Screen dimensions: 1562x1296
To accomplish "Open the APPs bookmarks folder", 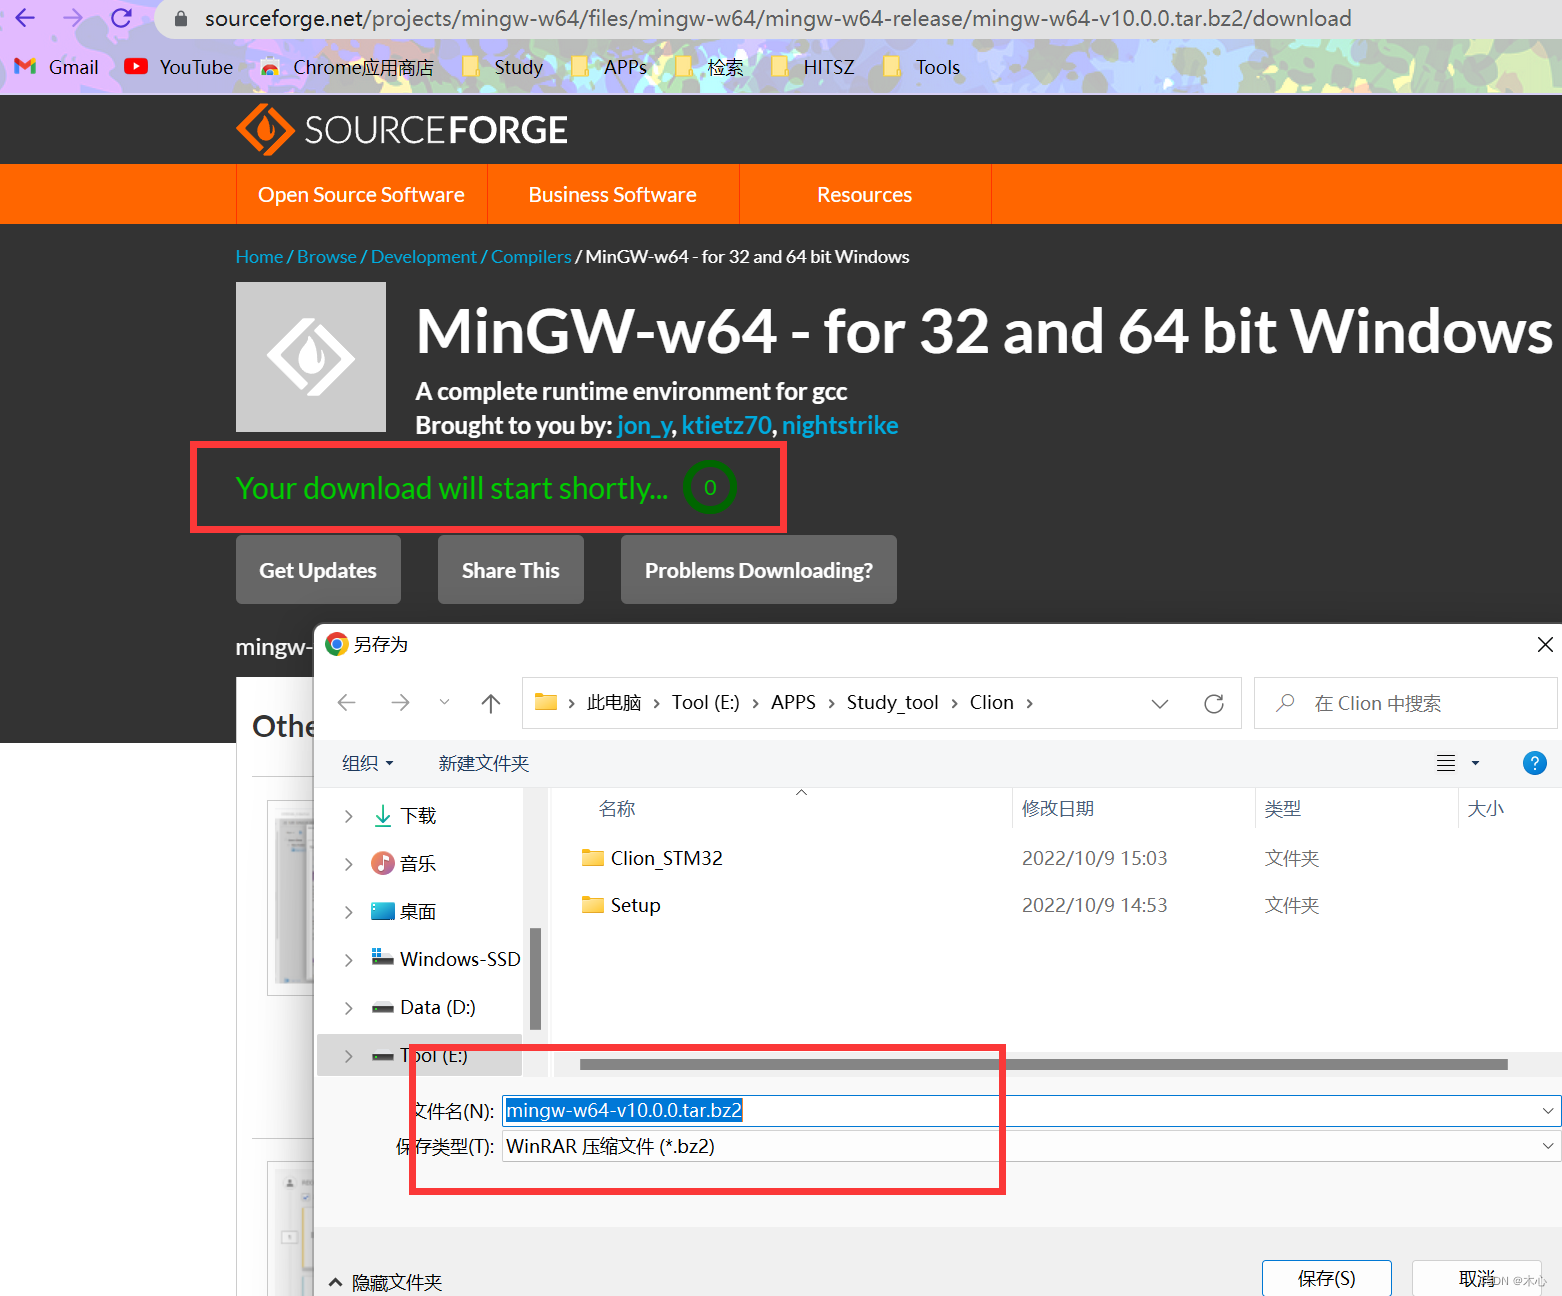I will click(x=609, y=67).
